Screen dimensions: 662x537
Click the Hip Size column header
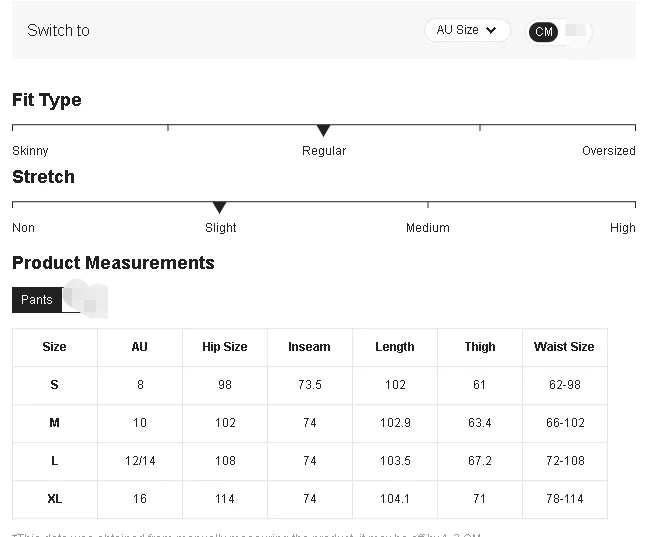(224, 347)
